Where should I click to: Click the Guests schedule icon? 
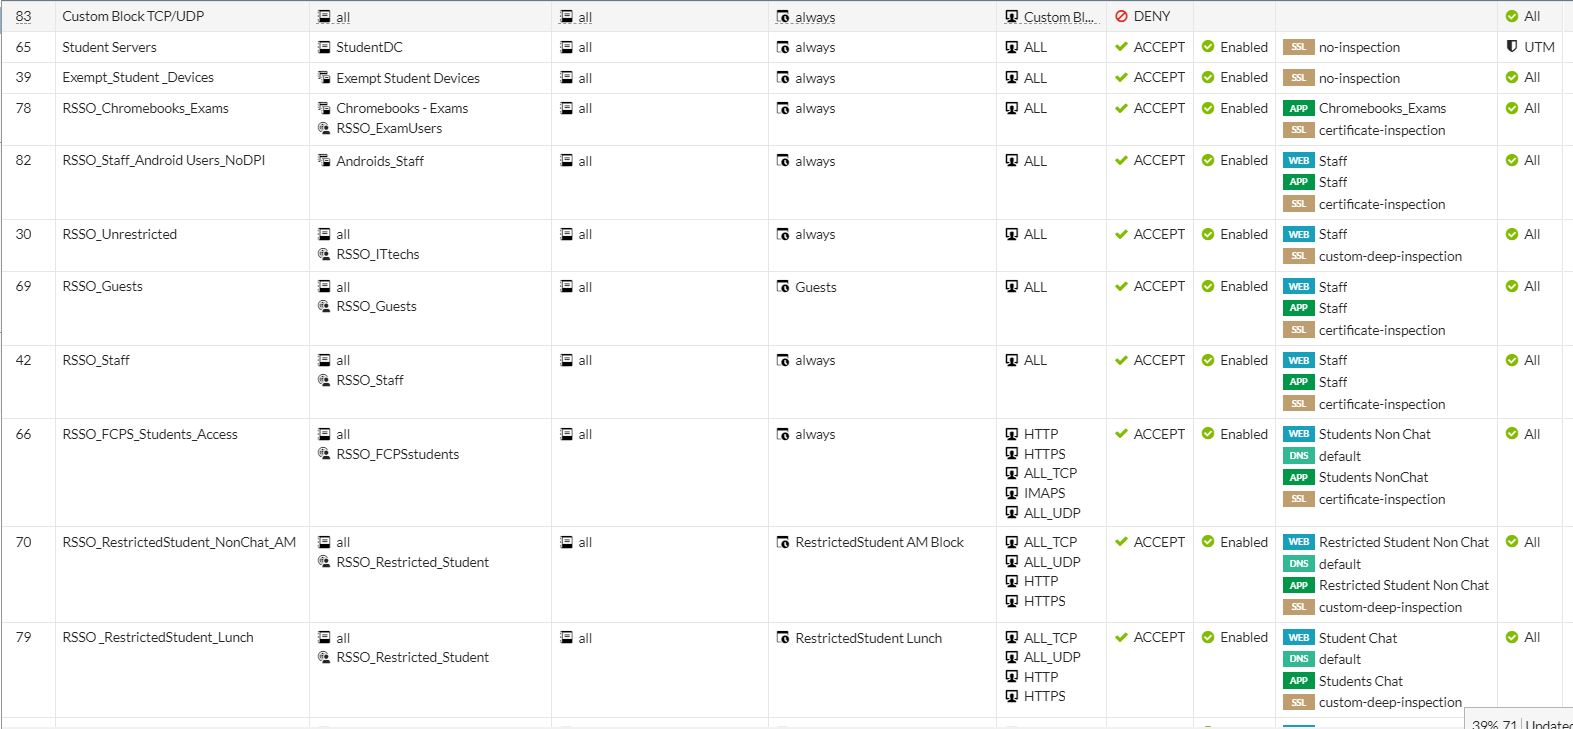[x=783, y=287]
